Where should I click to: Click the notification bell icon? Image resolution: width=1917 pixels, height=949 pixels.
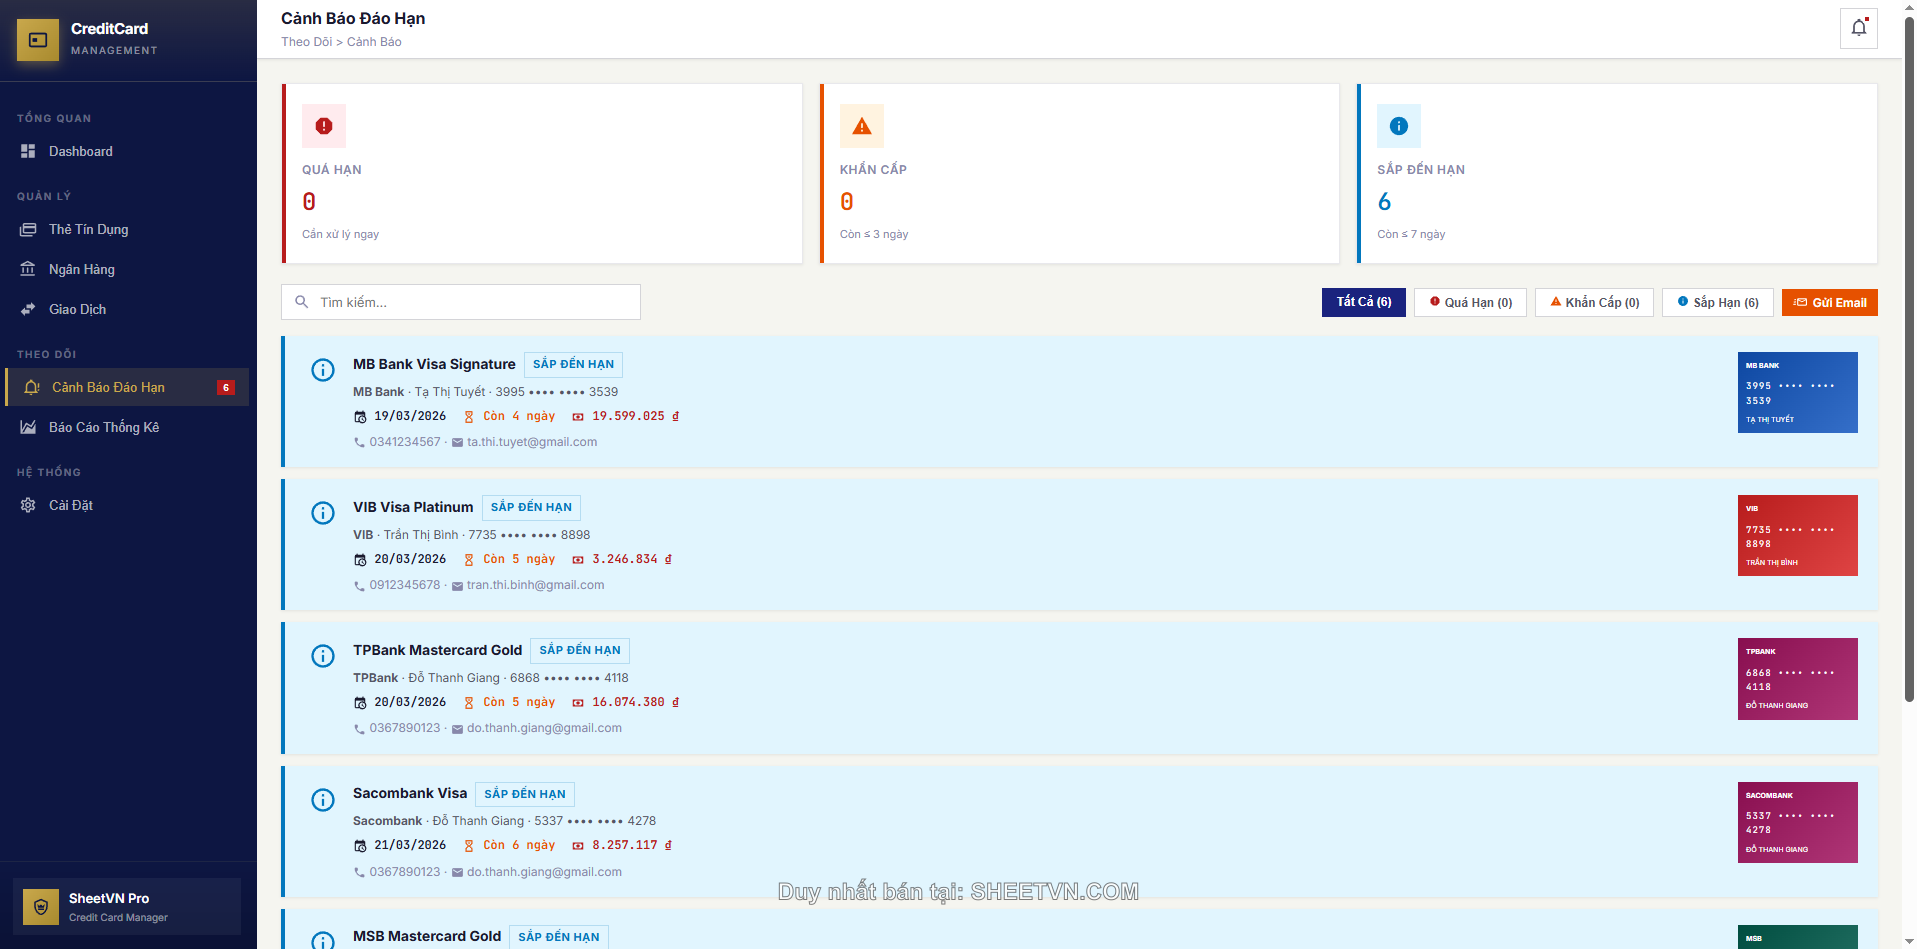pyautogui.click(x=1858, y=28)
